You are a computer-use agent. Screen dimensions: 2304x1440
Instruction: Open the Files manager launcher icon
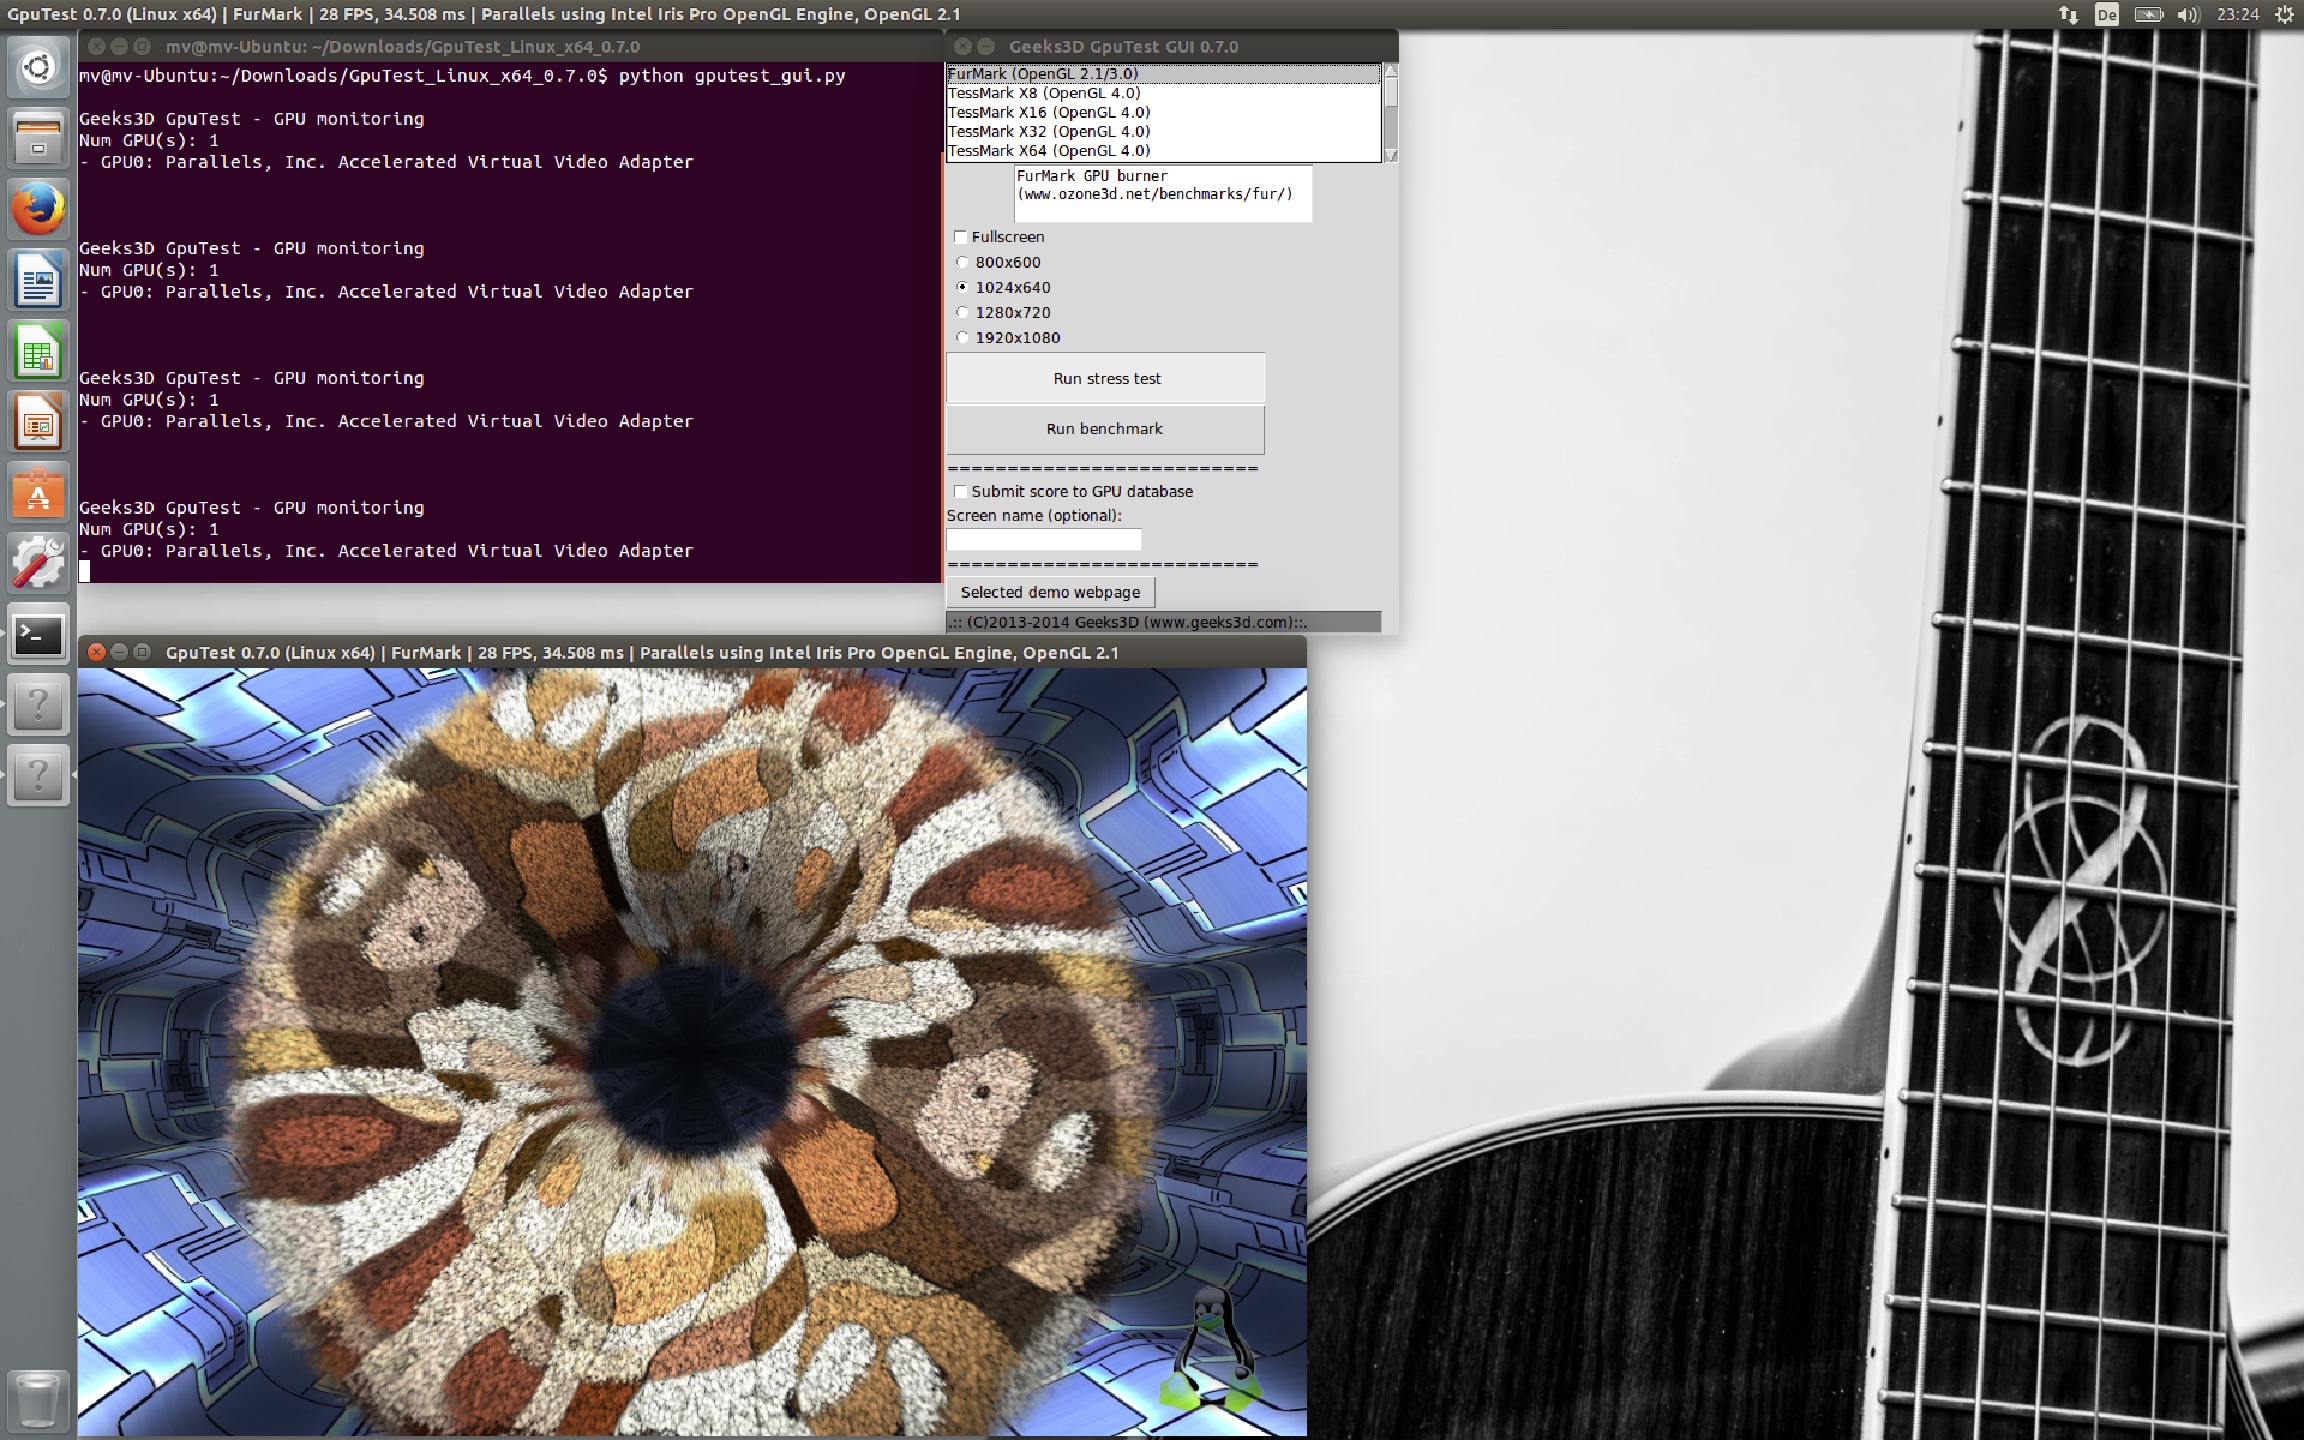pyautogui.click(x=38, y=138)
